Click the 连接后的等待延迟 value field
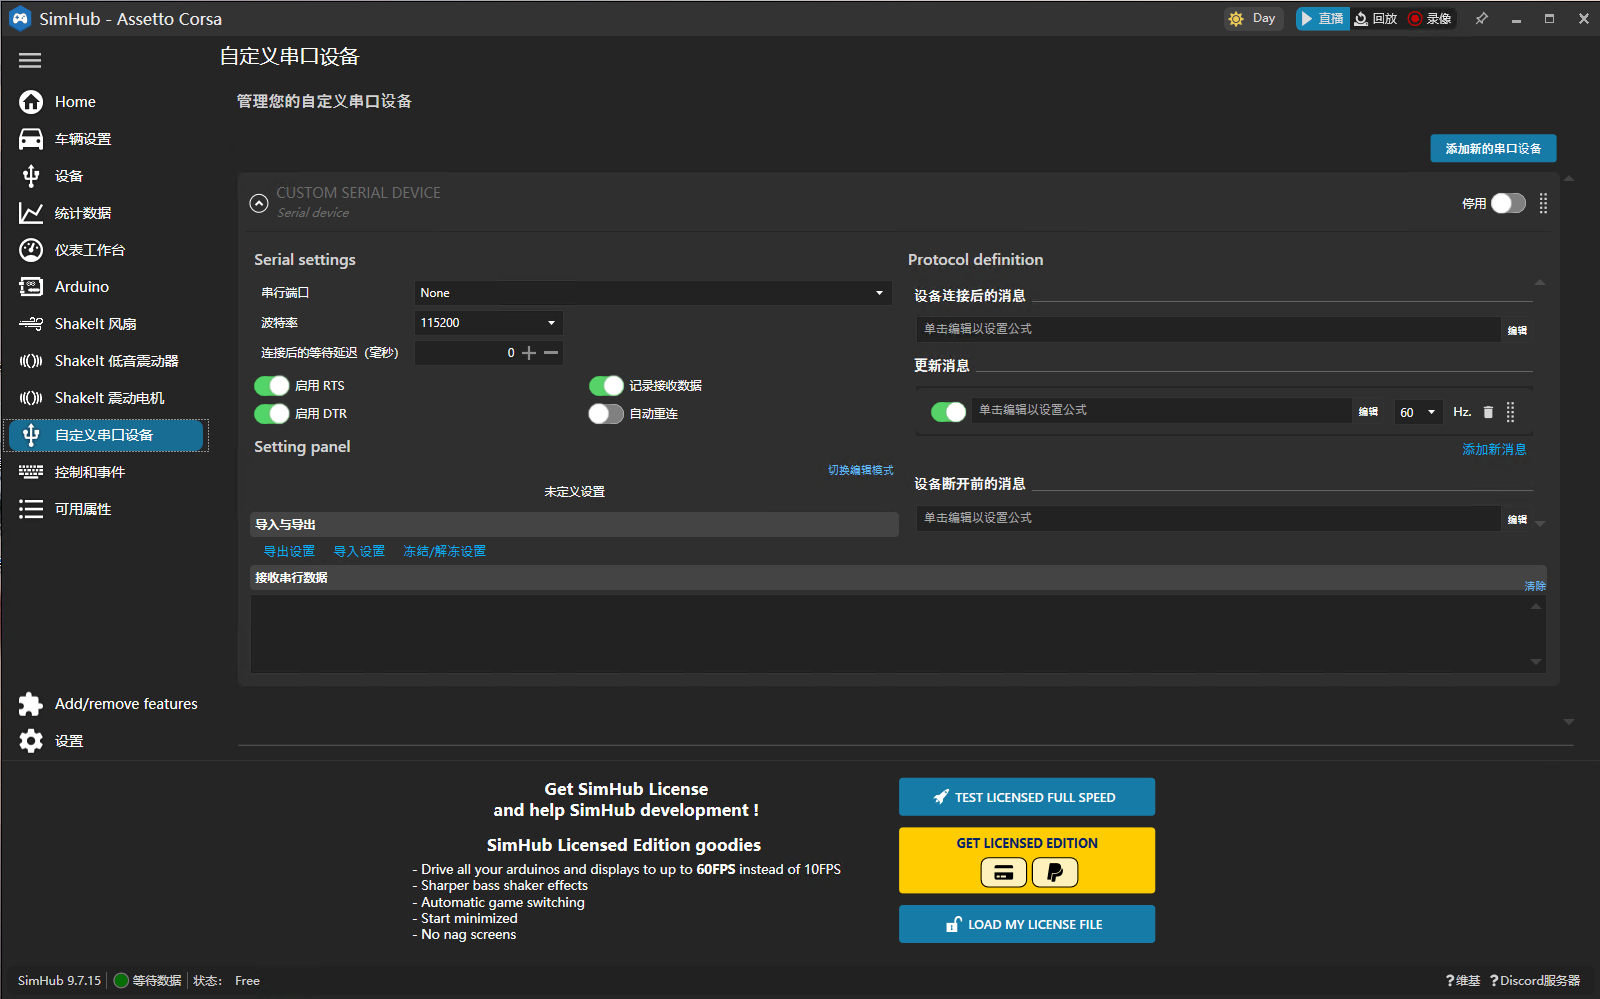 [467, 353]
